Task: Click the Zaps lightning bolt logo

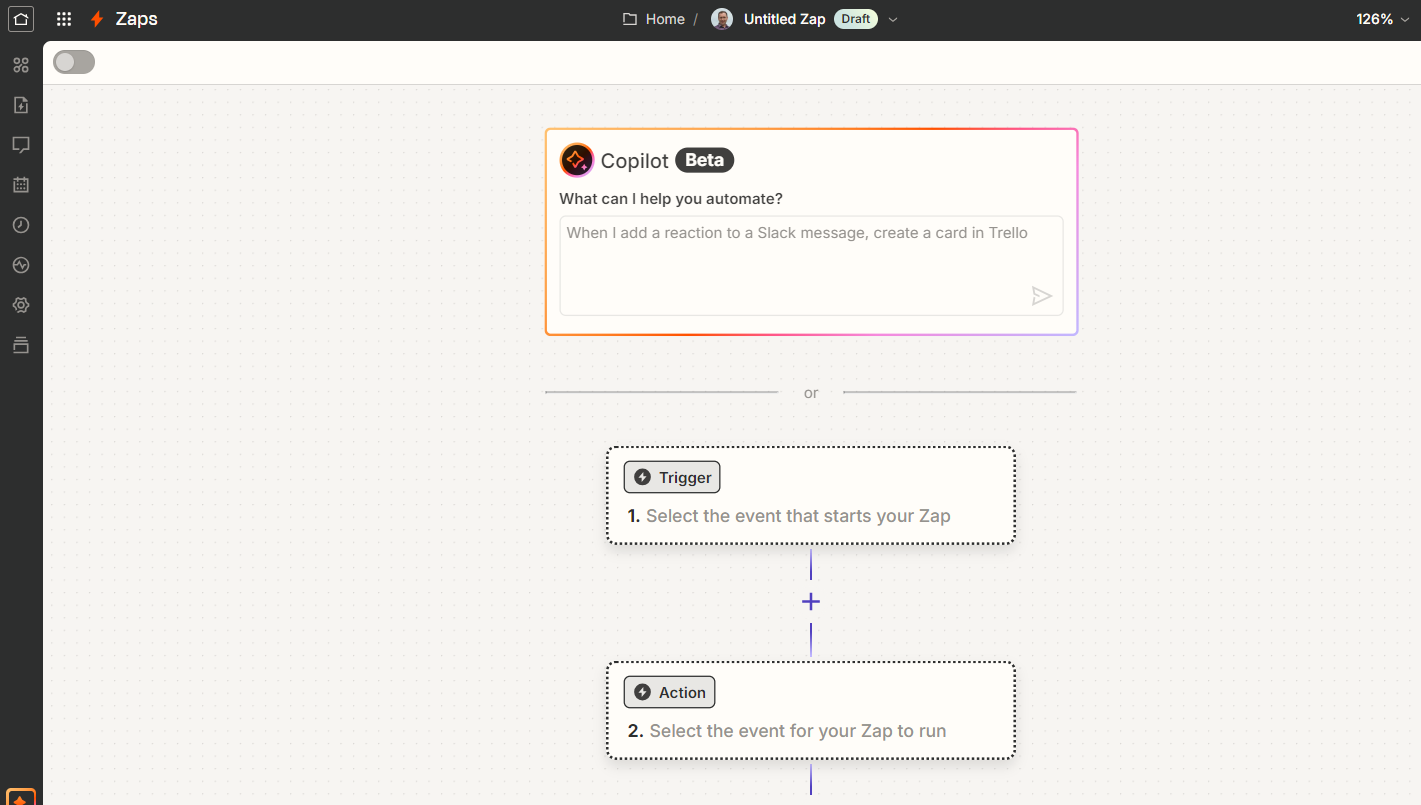Action: coord(97,19)
